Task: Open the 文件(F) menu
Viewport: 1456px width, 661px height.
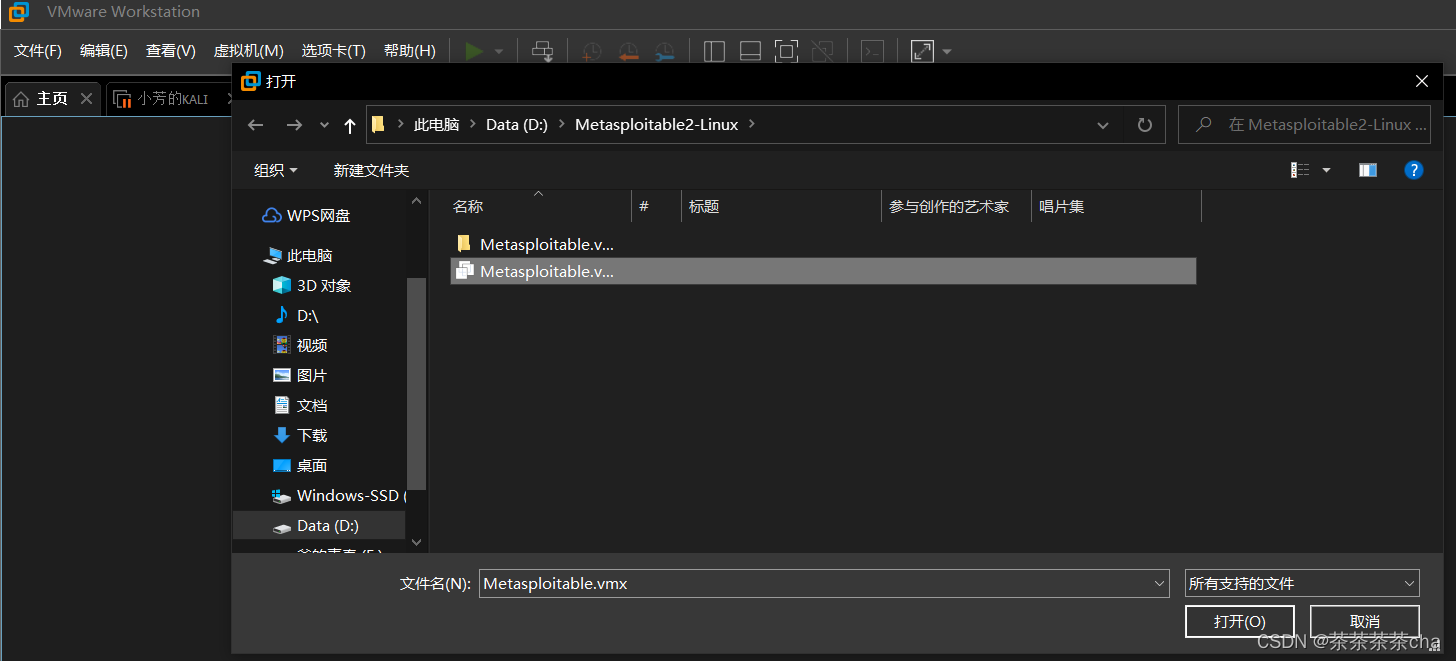Action: point(38,51)
